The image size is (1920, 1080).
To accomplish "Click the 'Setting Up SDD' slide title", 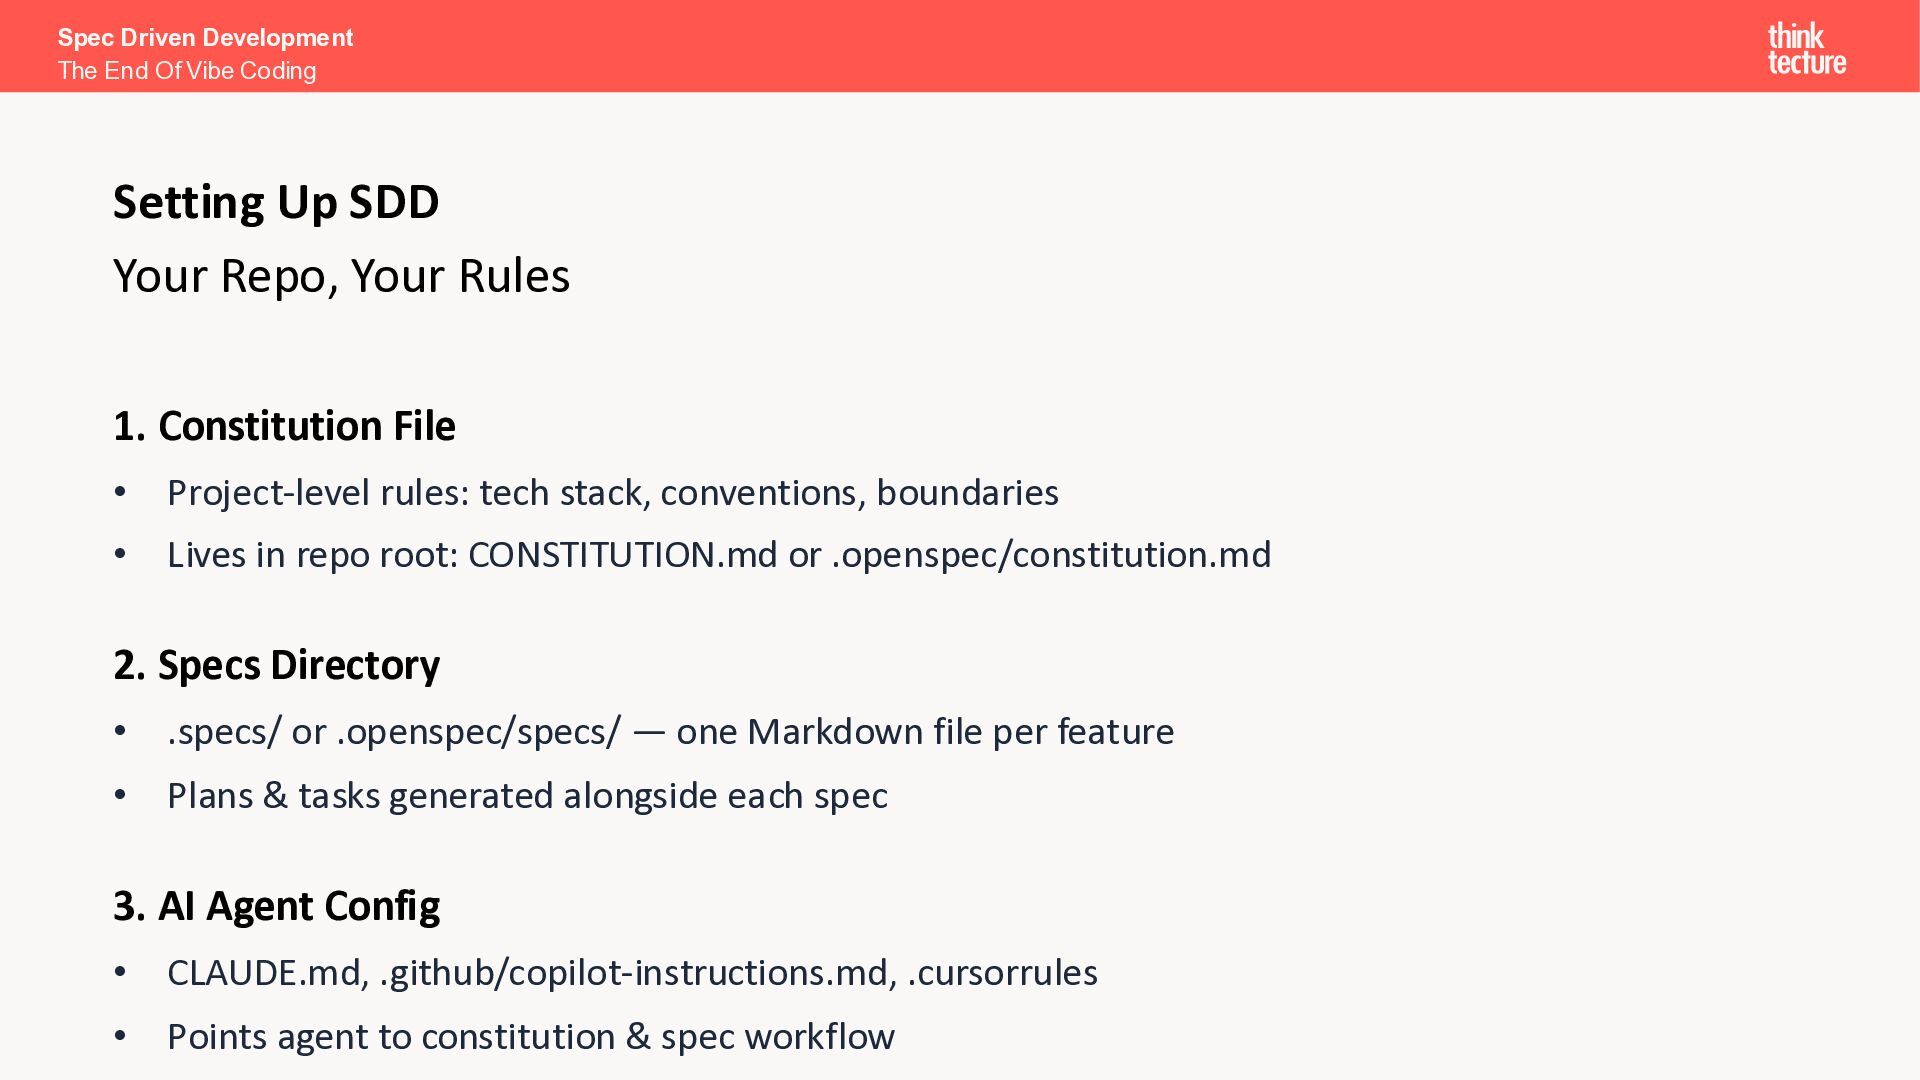I will pos(276,202).
